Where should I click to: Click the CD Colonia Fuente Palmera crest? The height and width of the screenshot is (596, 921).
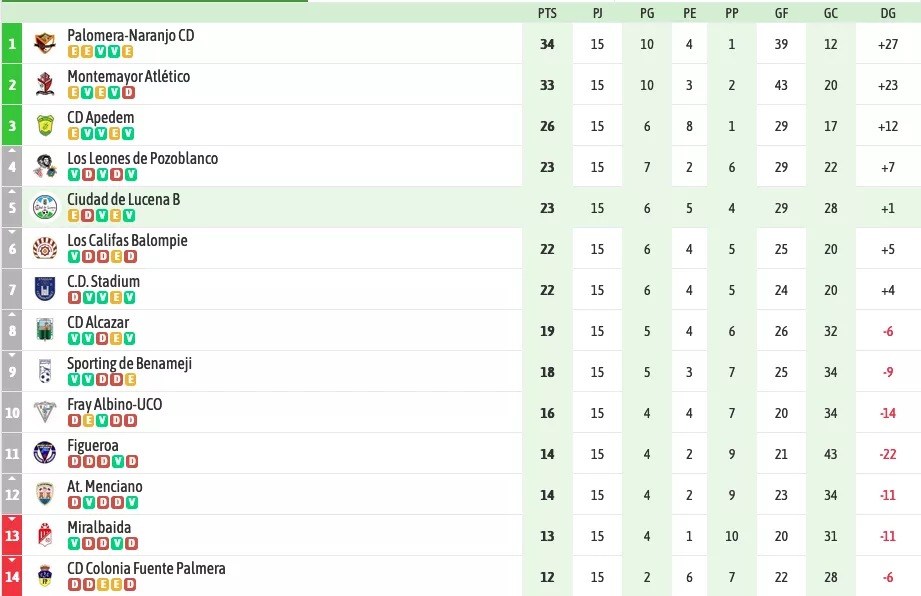pyautogui.click(x=45, y=576)
